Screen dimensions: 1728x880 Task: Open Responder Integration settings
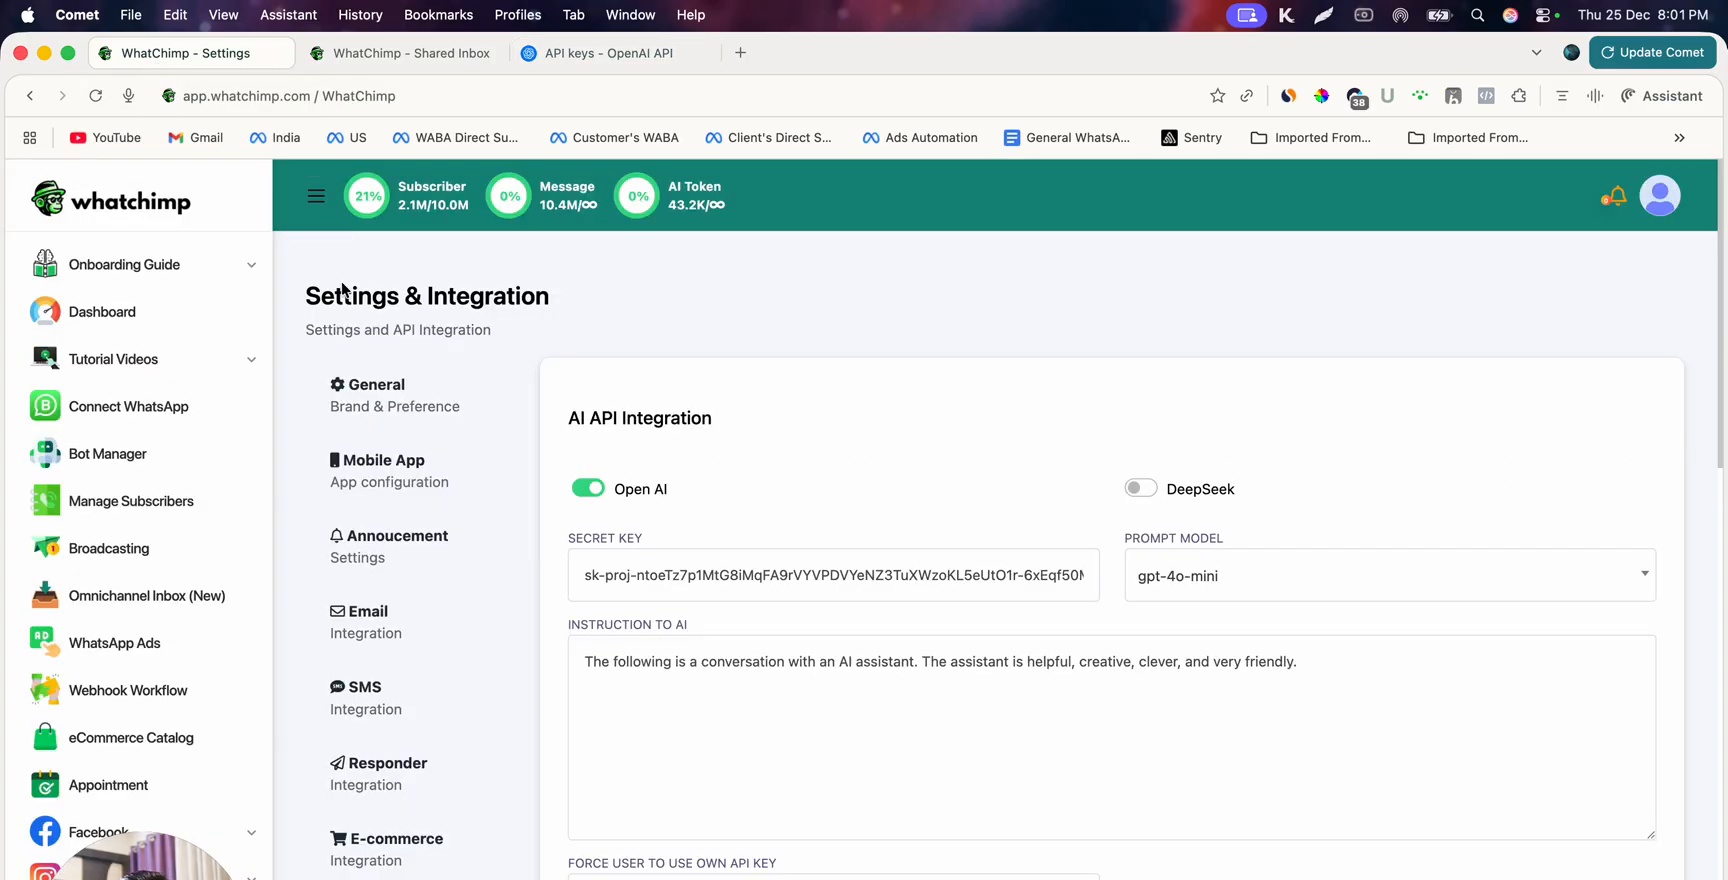click(x=379, y=774)
